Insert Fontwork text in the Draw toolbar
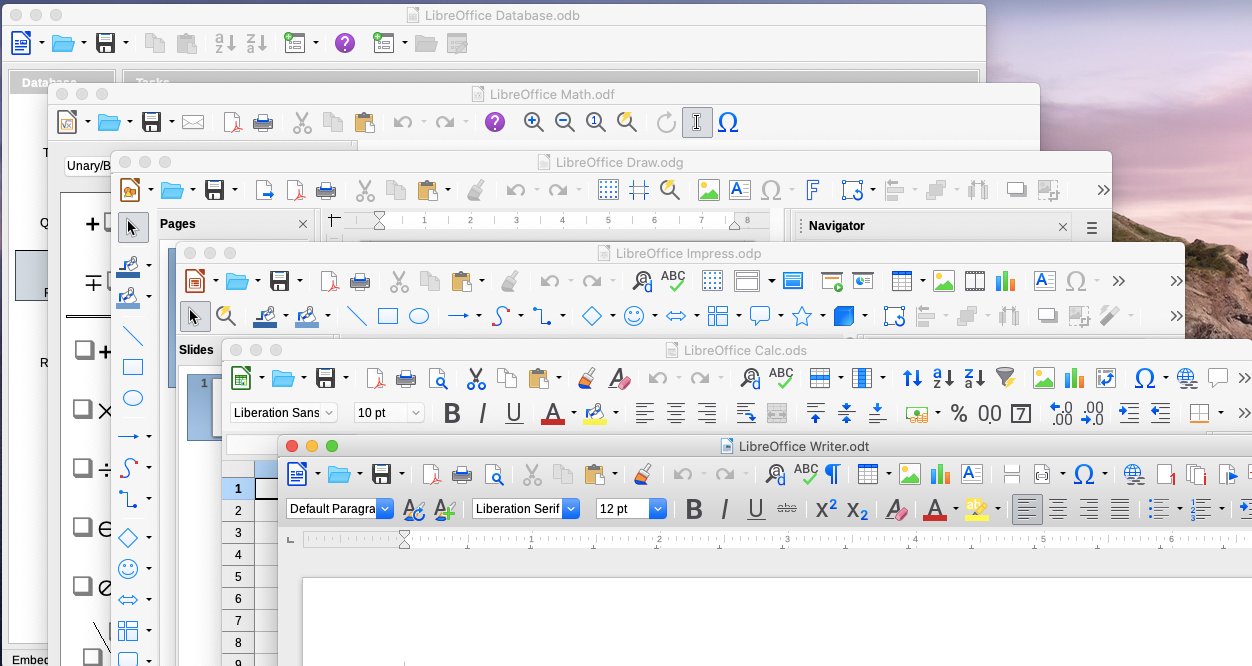Image resolution: width=1252 pixels, height=666 pixels. pos(813,190)
